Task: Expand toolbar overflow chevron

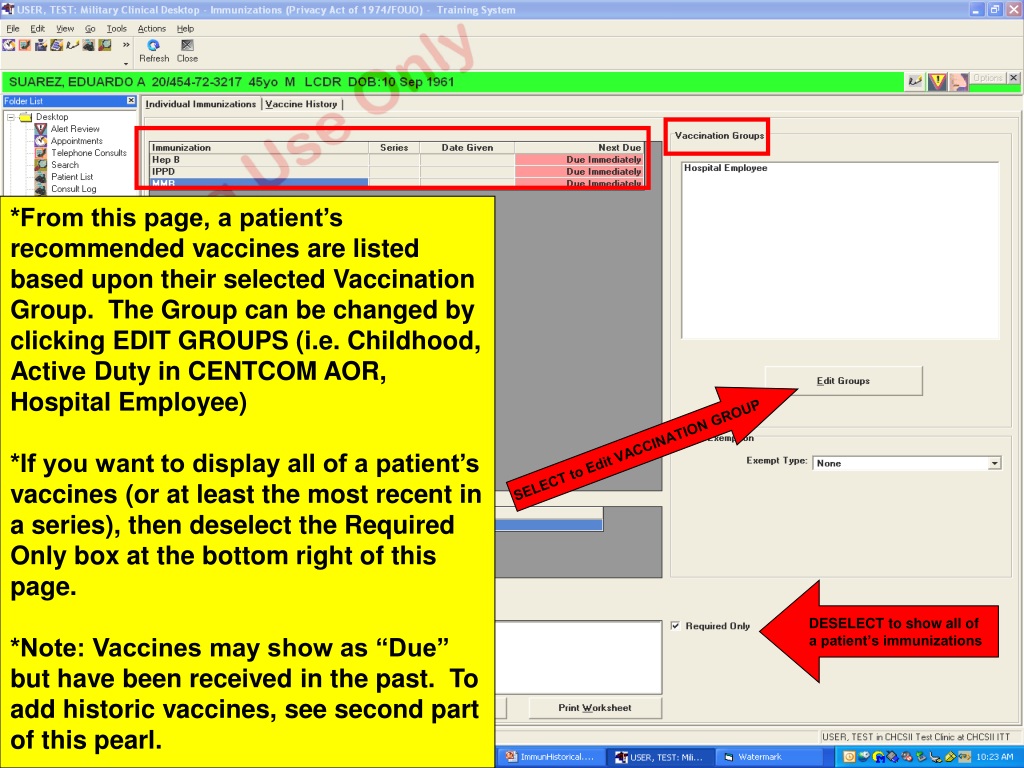Action: [126, 44]
